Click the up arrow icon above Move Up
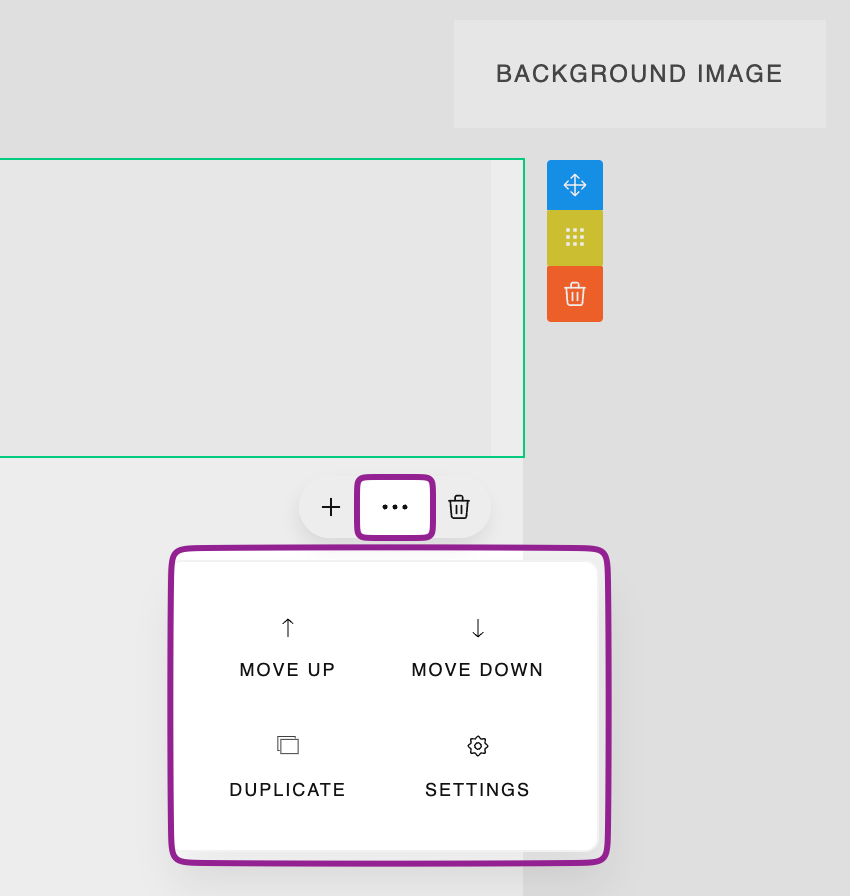Viewport: 850px width, 896px height. [x=288, y=628]
